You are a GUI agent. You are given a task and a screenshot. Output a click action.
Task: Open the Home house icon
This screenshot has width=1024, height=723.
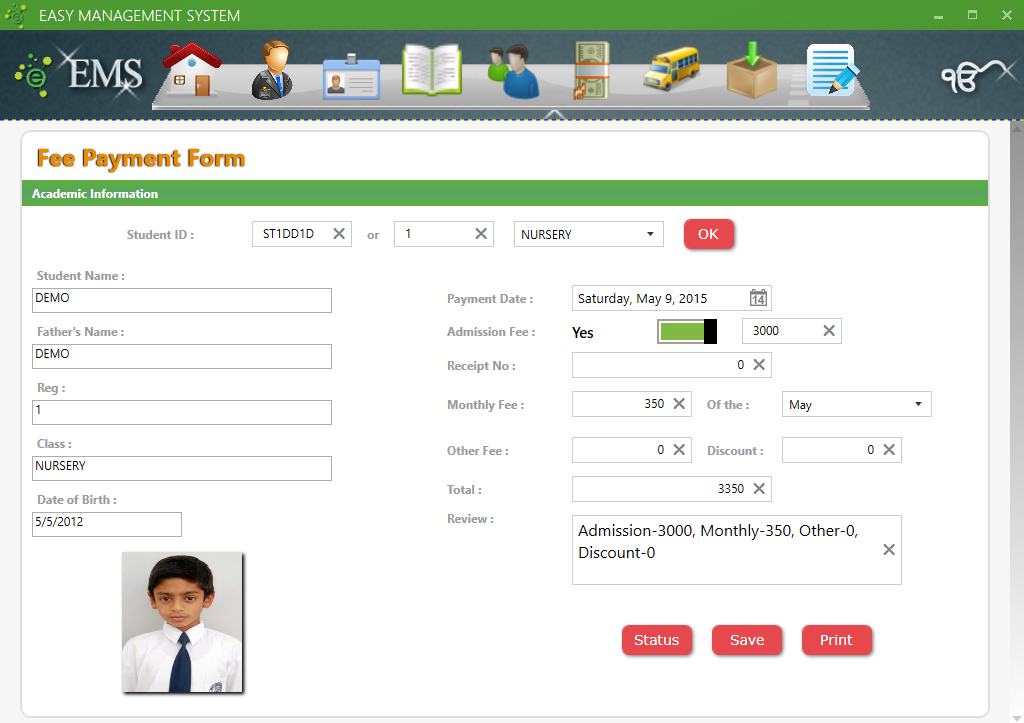pos(192,72)
